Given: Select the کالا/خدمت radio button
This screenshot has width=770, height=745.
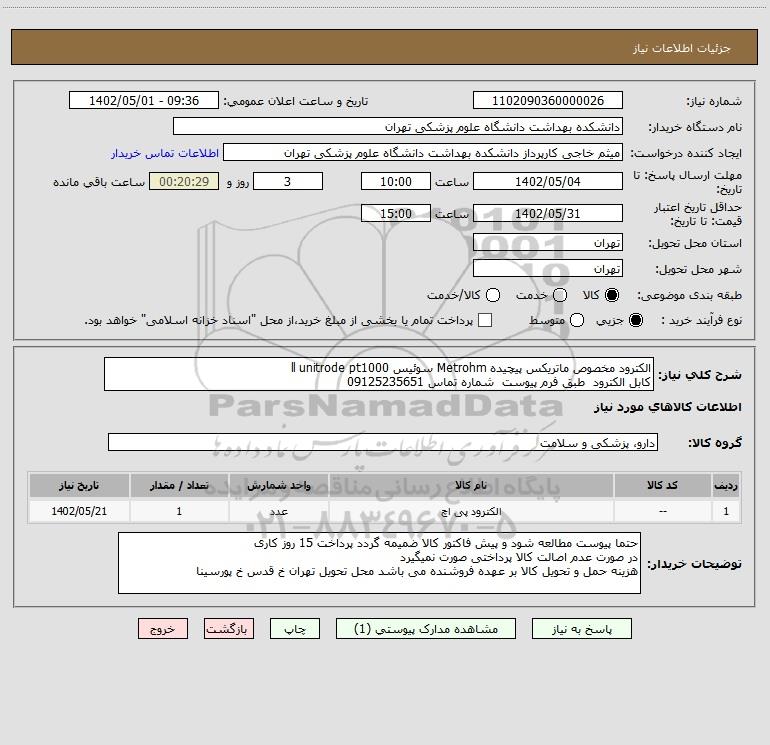Looking at the screenshot, I should point(493,295).
